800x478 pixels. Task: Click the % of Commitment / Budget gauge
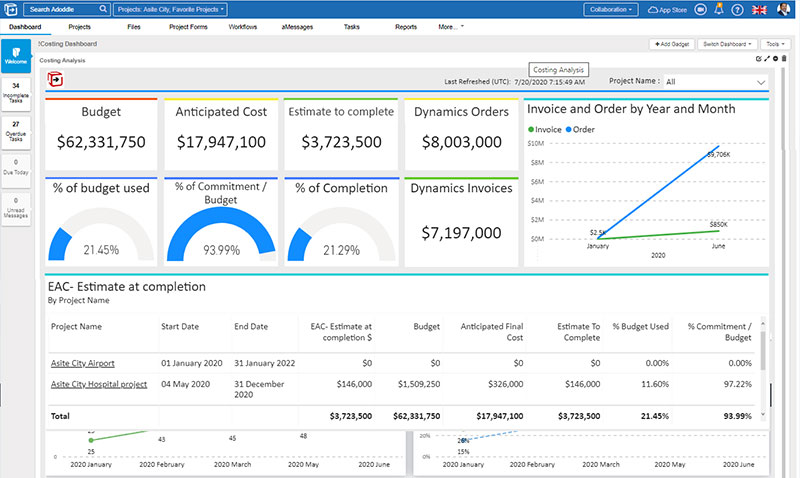coord(221,235)
